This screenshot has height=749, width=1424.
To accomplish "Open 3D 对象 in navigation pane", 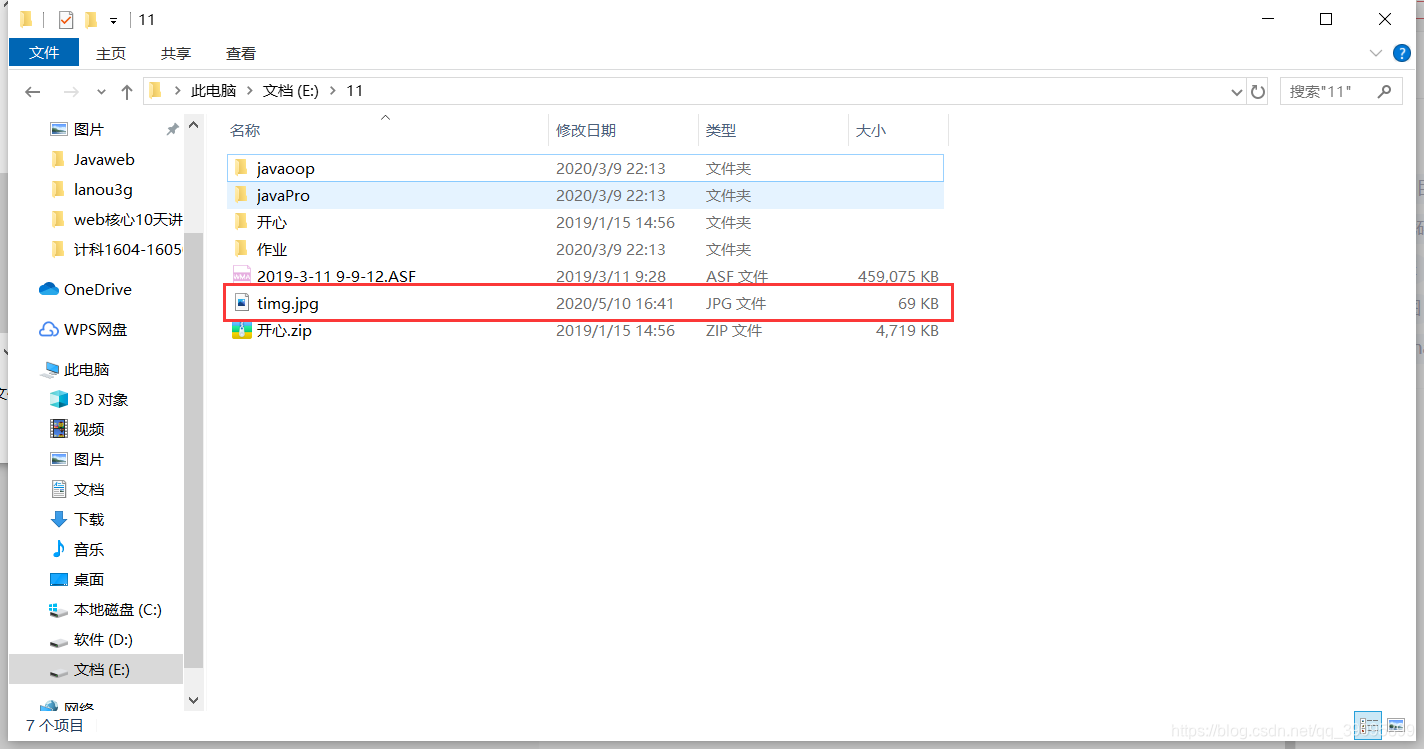I will pyautogui.click(x=101, y=400).
